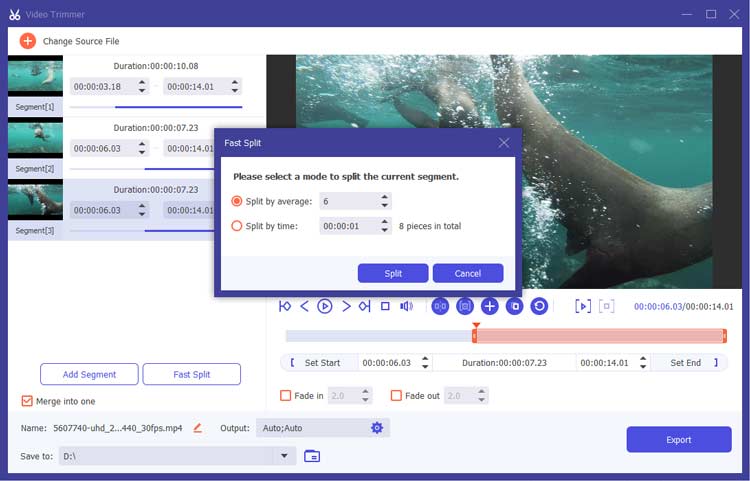
Task: Enable the Fade out checkbox
Action: point(396,395)
